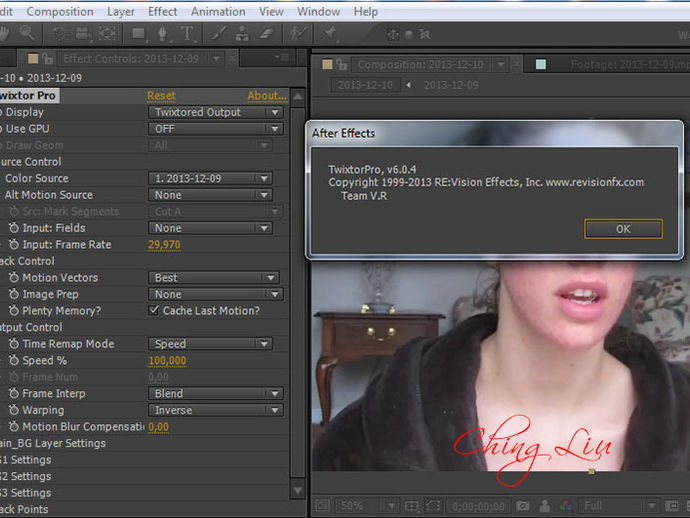
Task: Take a snapshot with the camera icon
Action: tap(522, 506)
